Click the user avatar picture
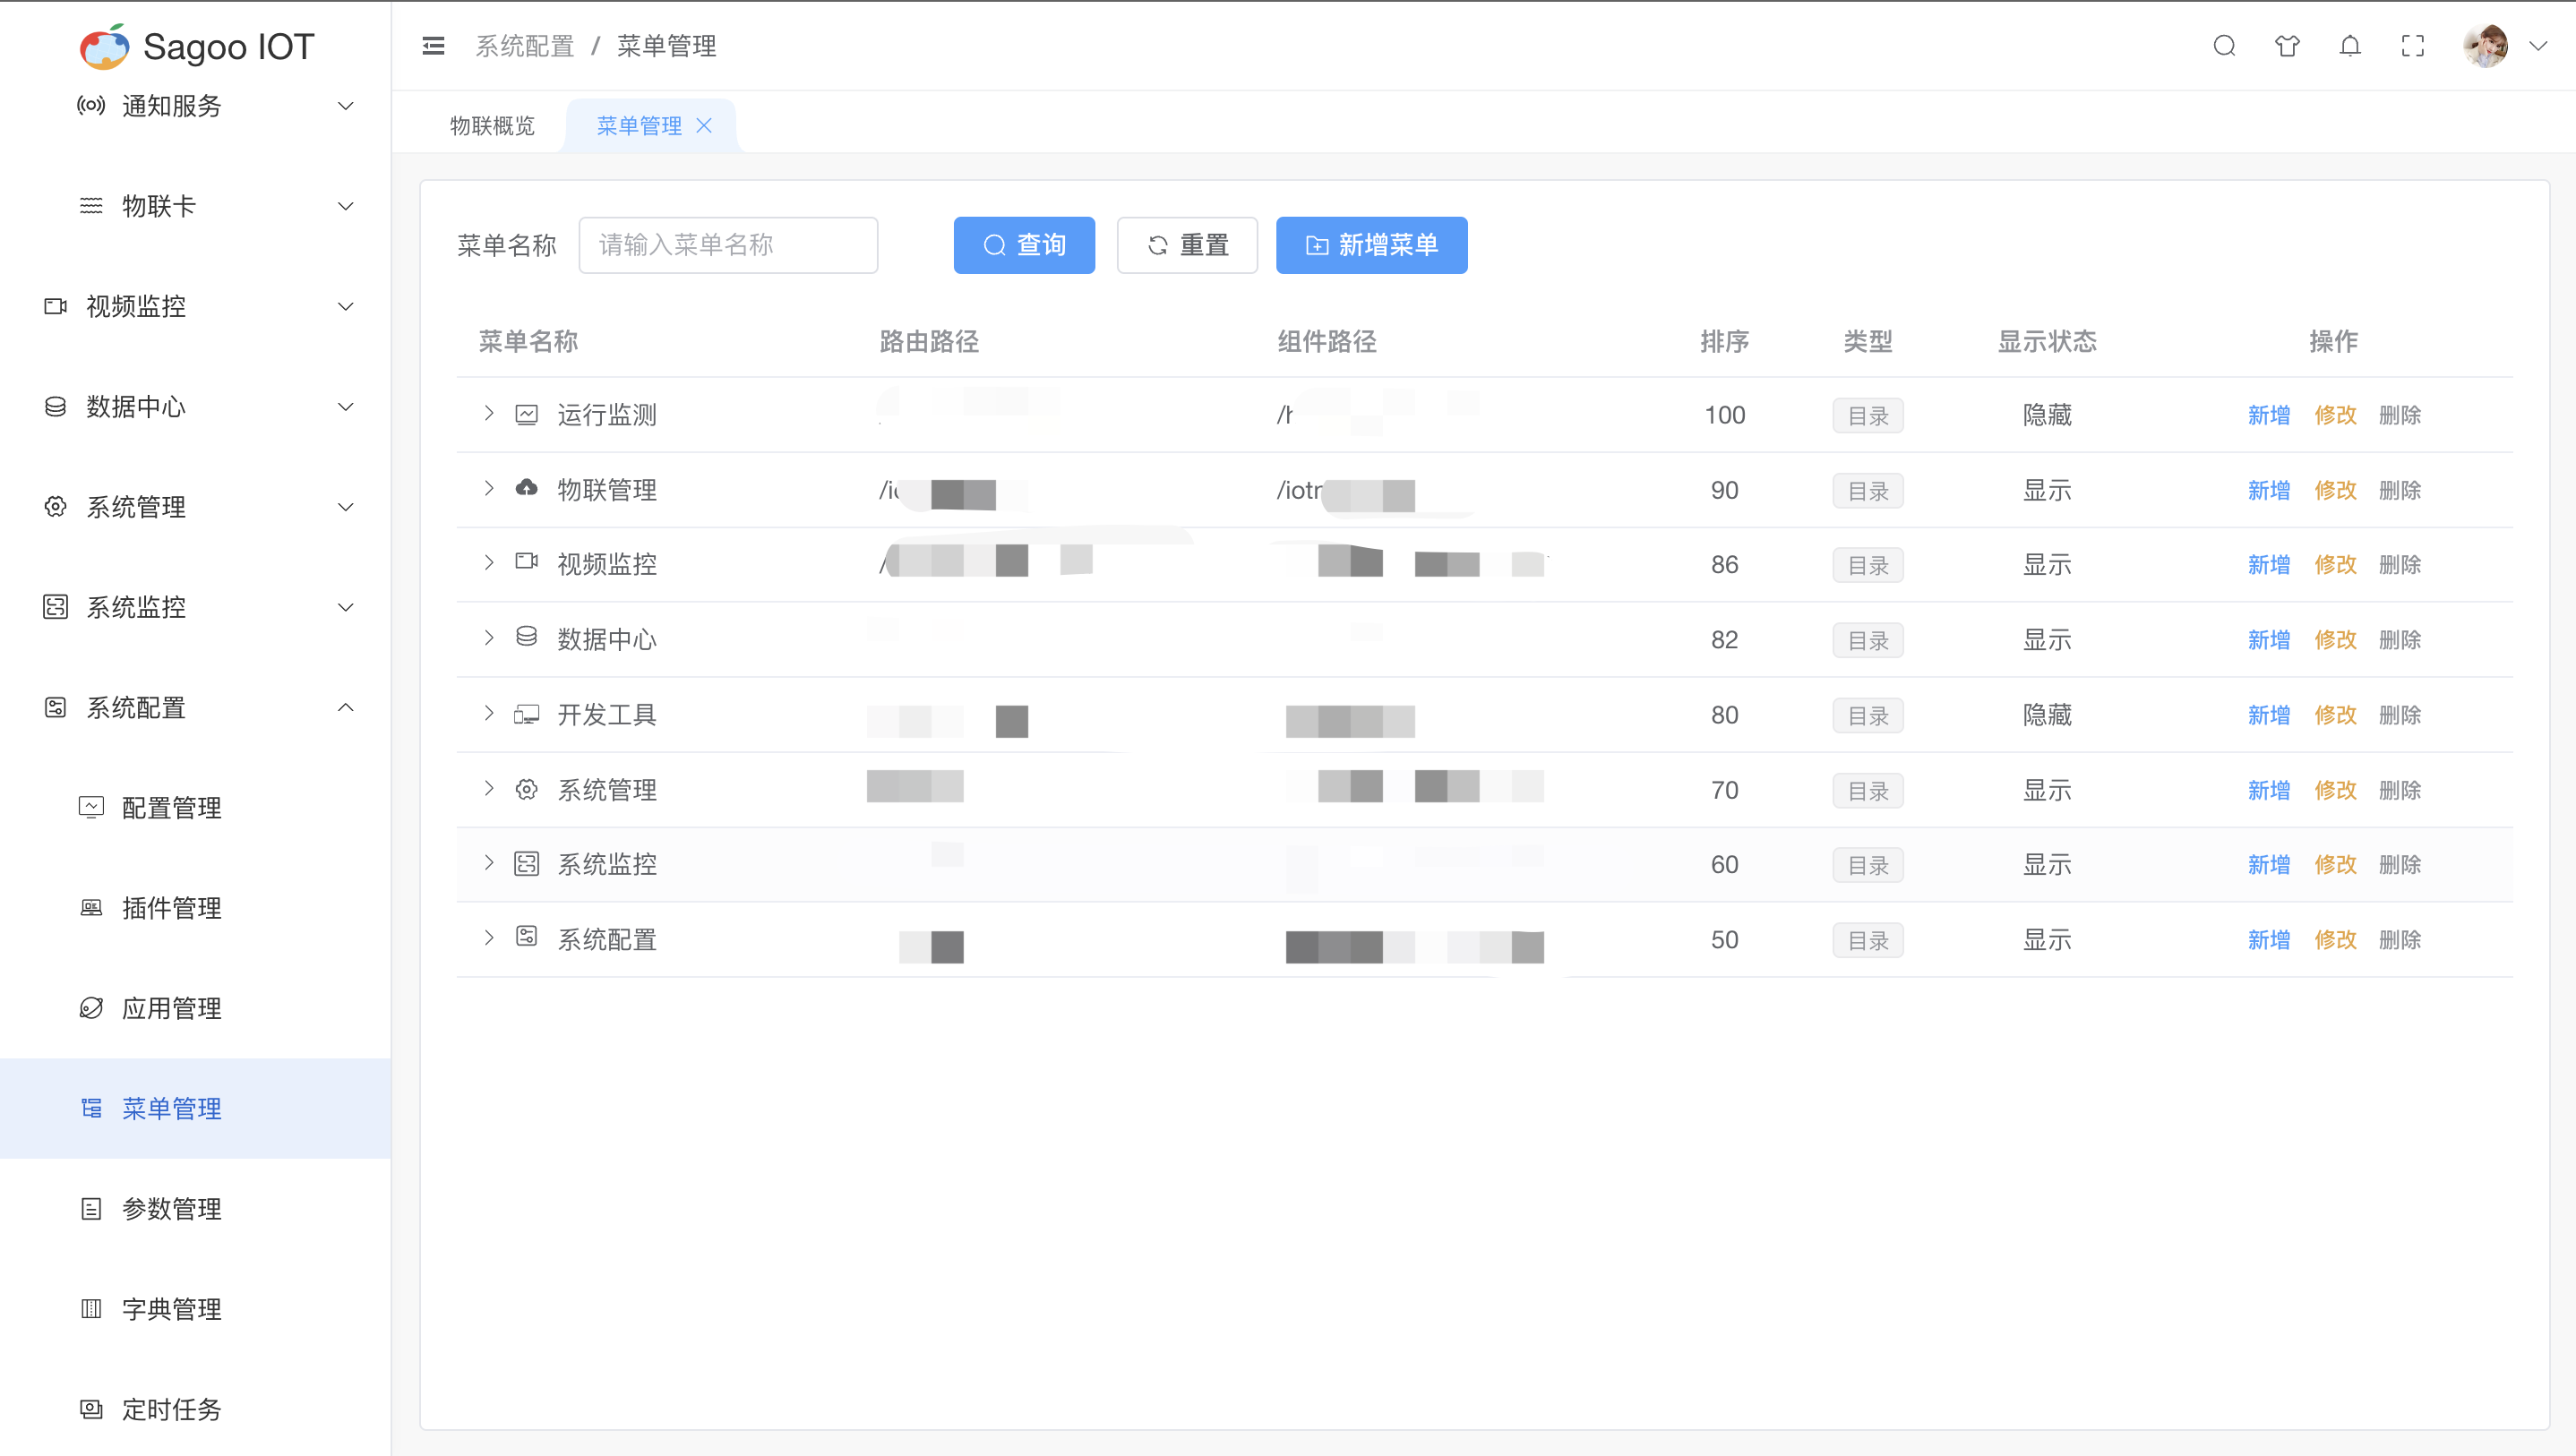2576x1456 pixels. pos(2486,46)
